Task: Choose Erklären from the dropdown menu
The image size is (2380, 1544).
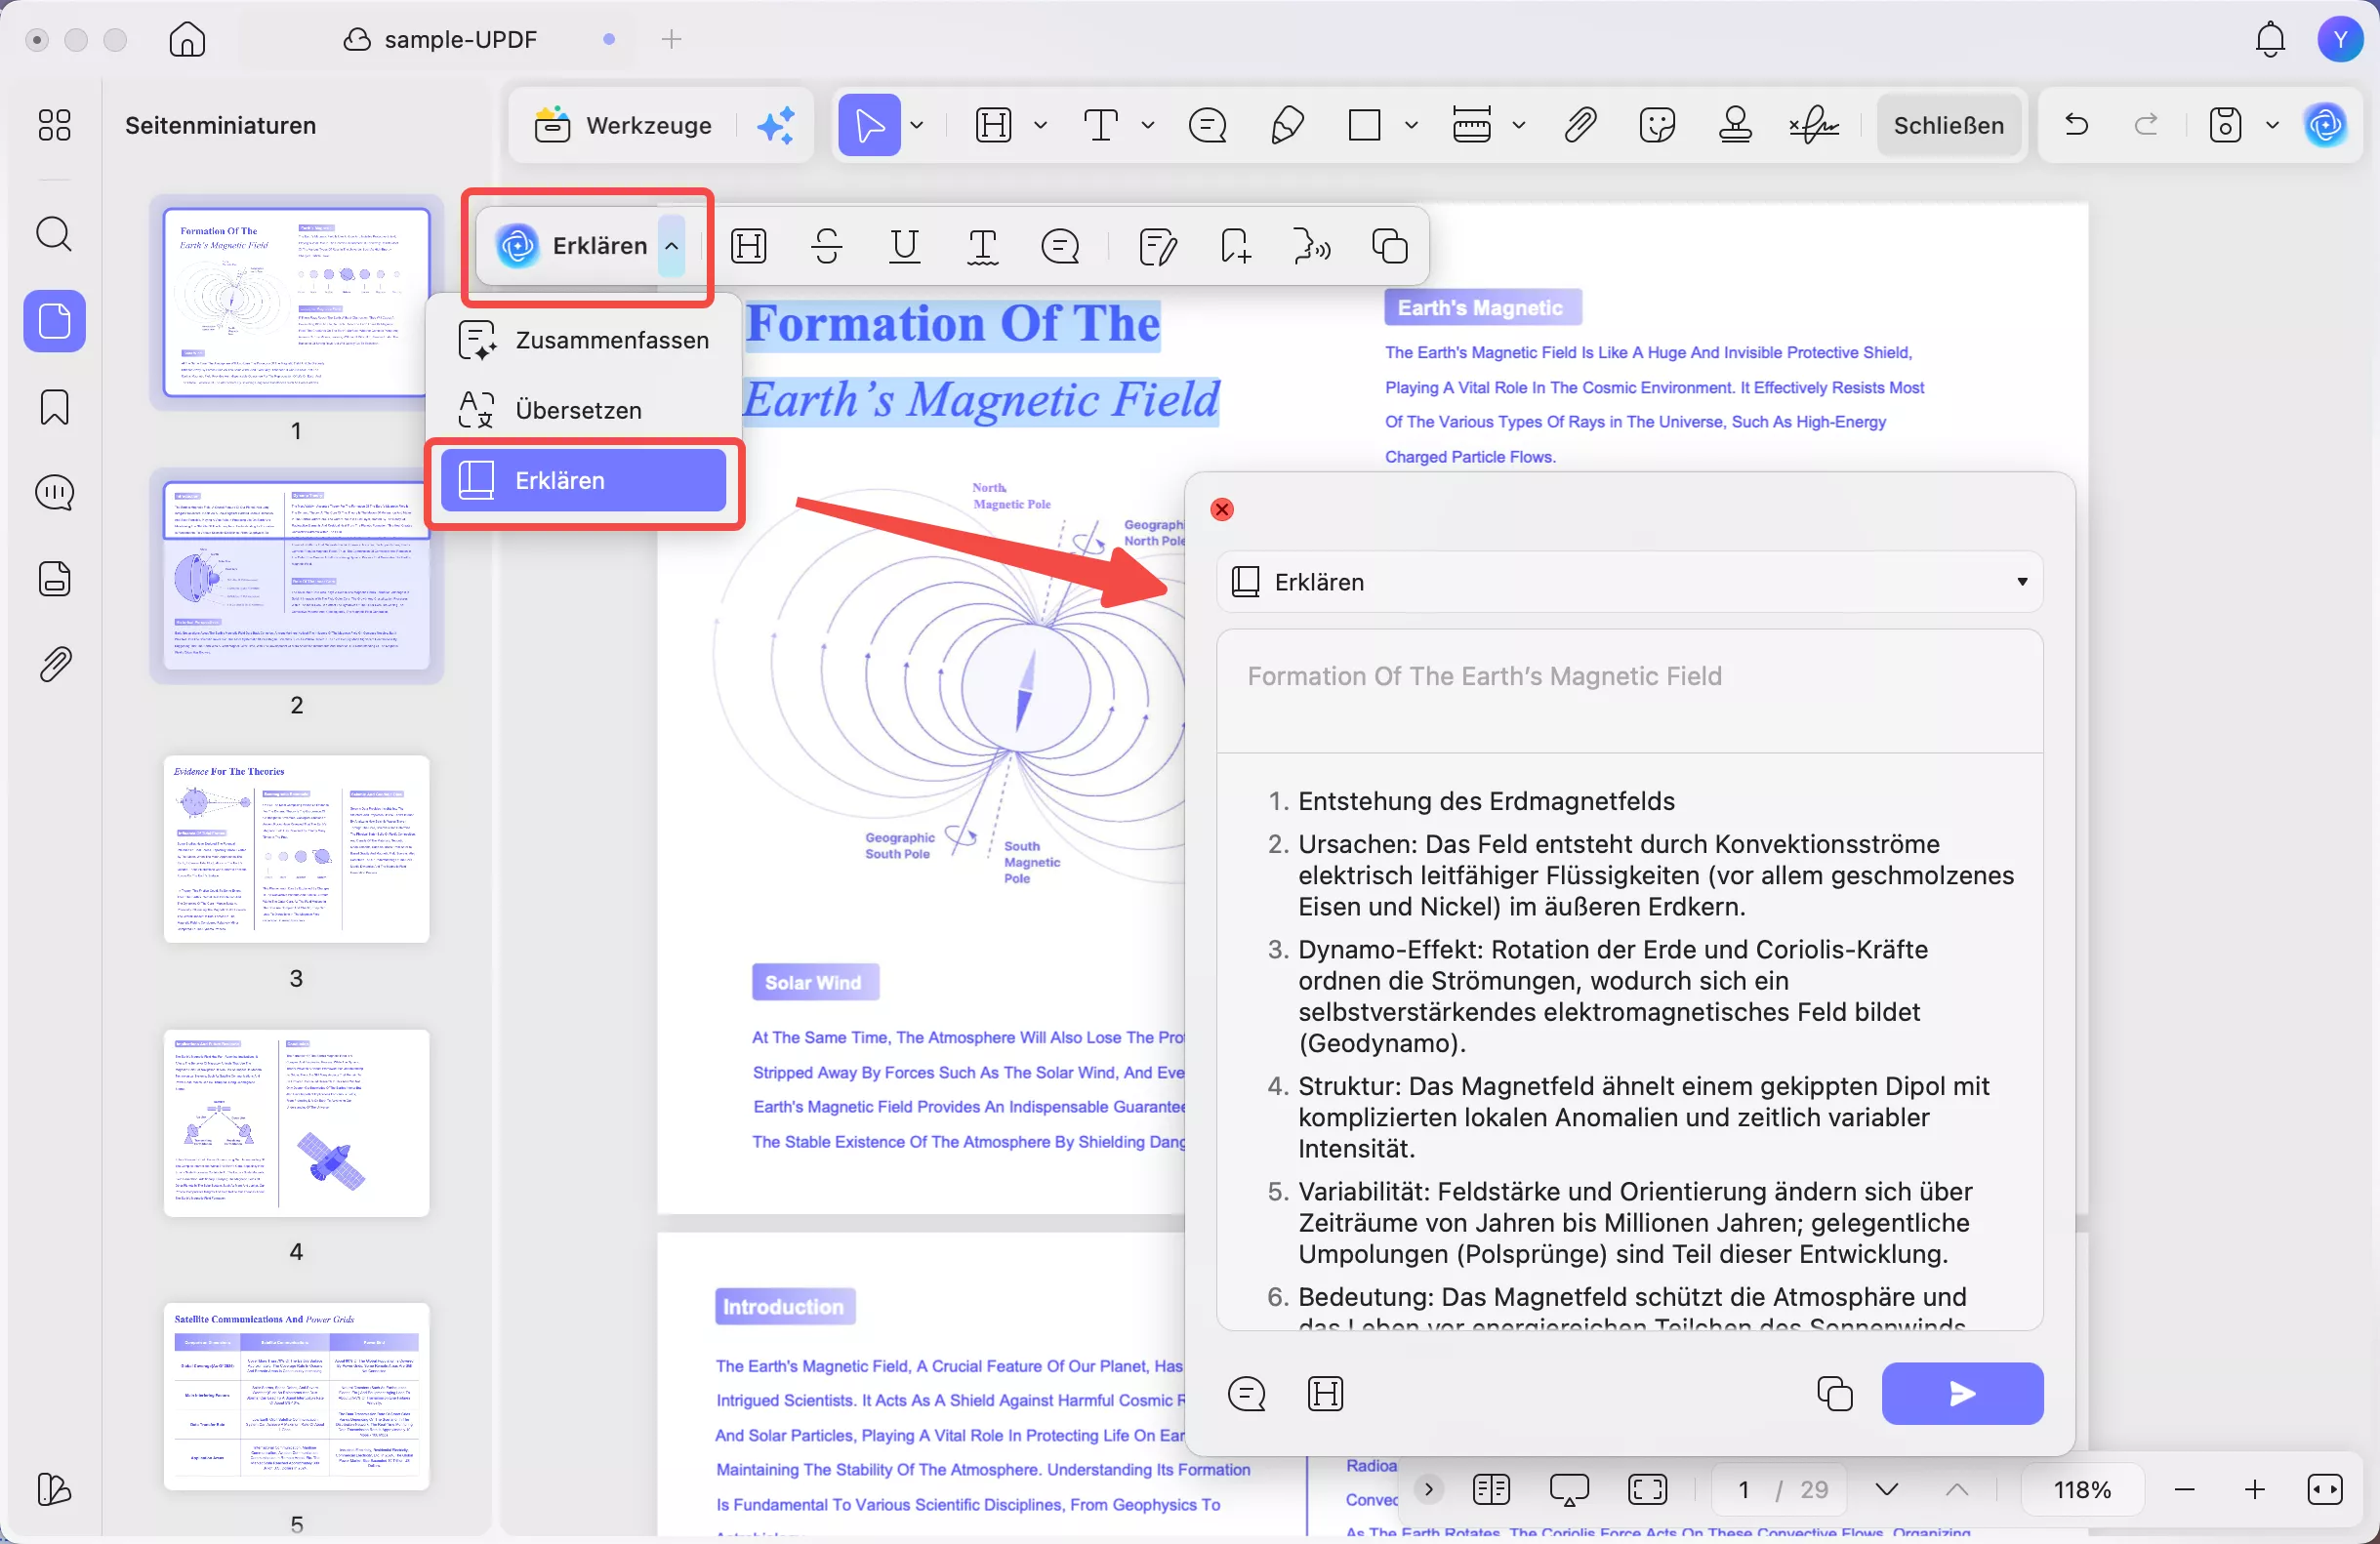Action: tap(584, 481)
